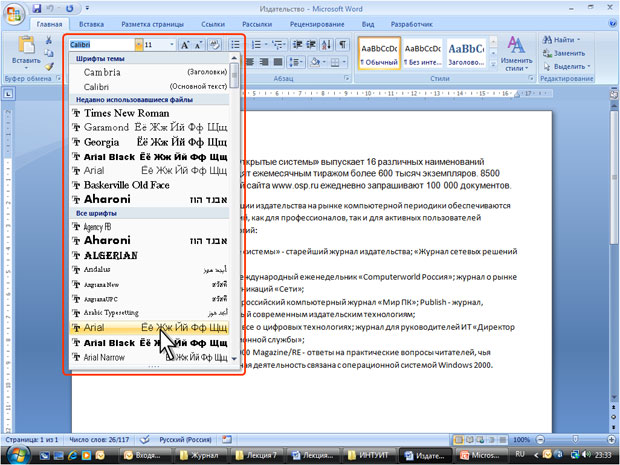Screen dimensions: 620x465
Task: Click the Help question mark icon
Action: (613, 24)
